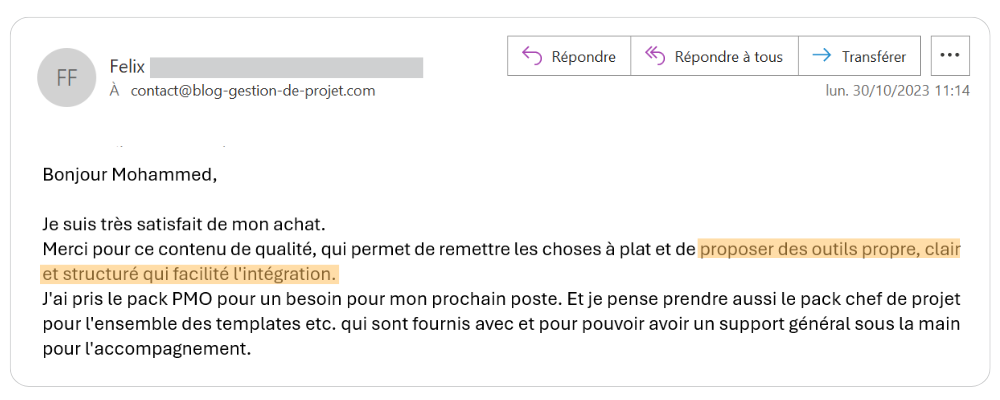Click the double-arrow reply-all icon
The width and height of the screenshot is (1000, 400).
[655, 56]
